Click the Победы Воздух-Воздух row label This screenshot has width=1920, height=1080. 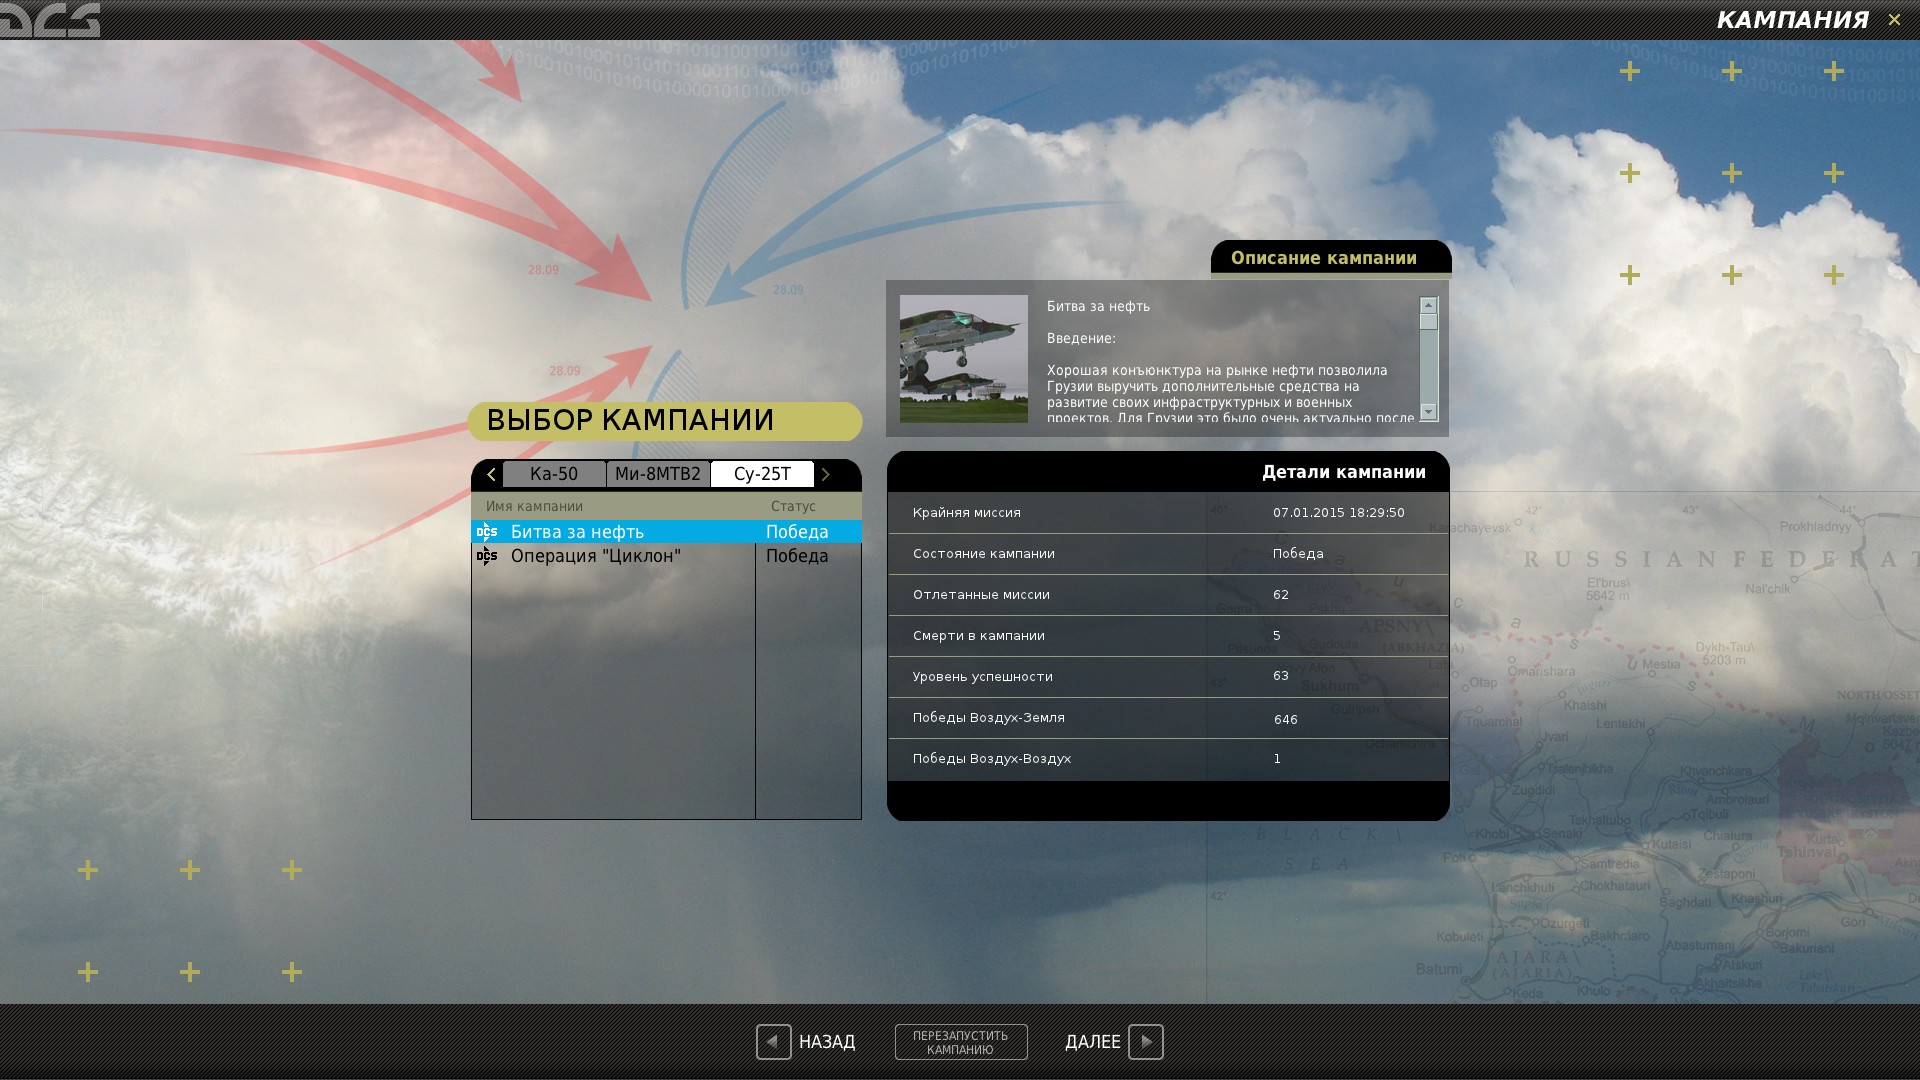[992, 758]
